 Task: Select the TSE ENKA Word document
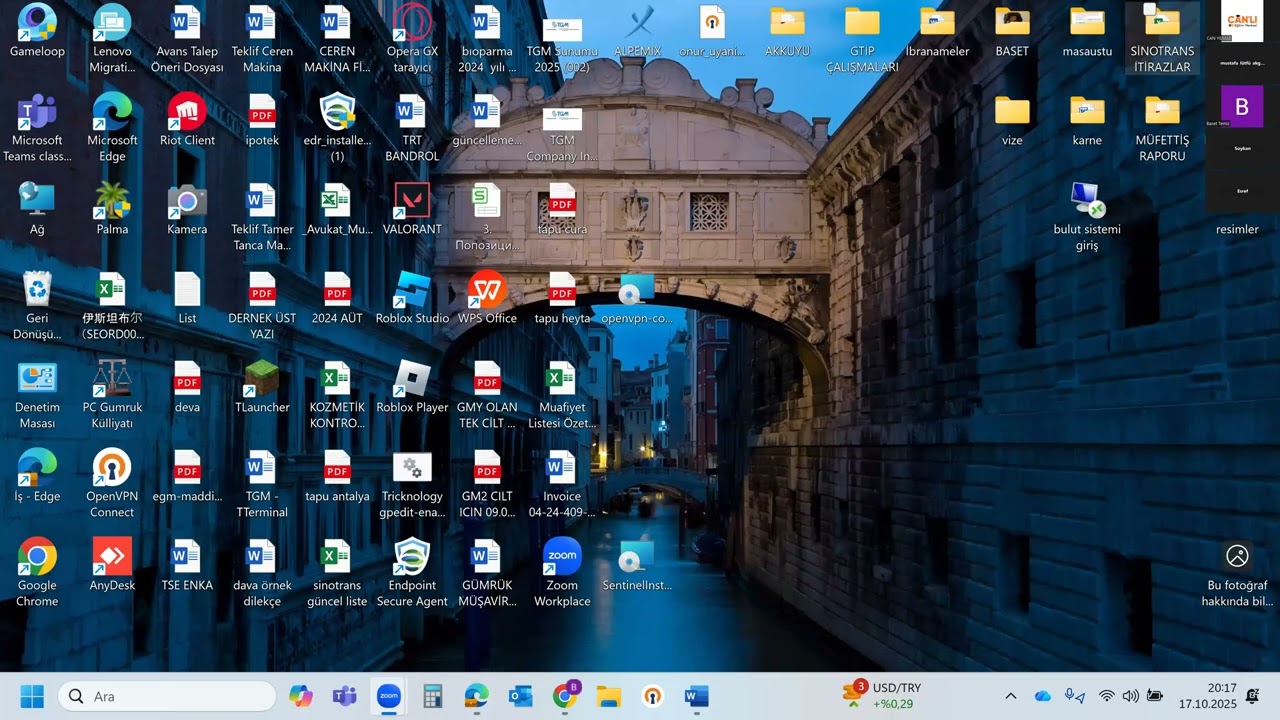click(x=187, y=566)
